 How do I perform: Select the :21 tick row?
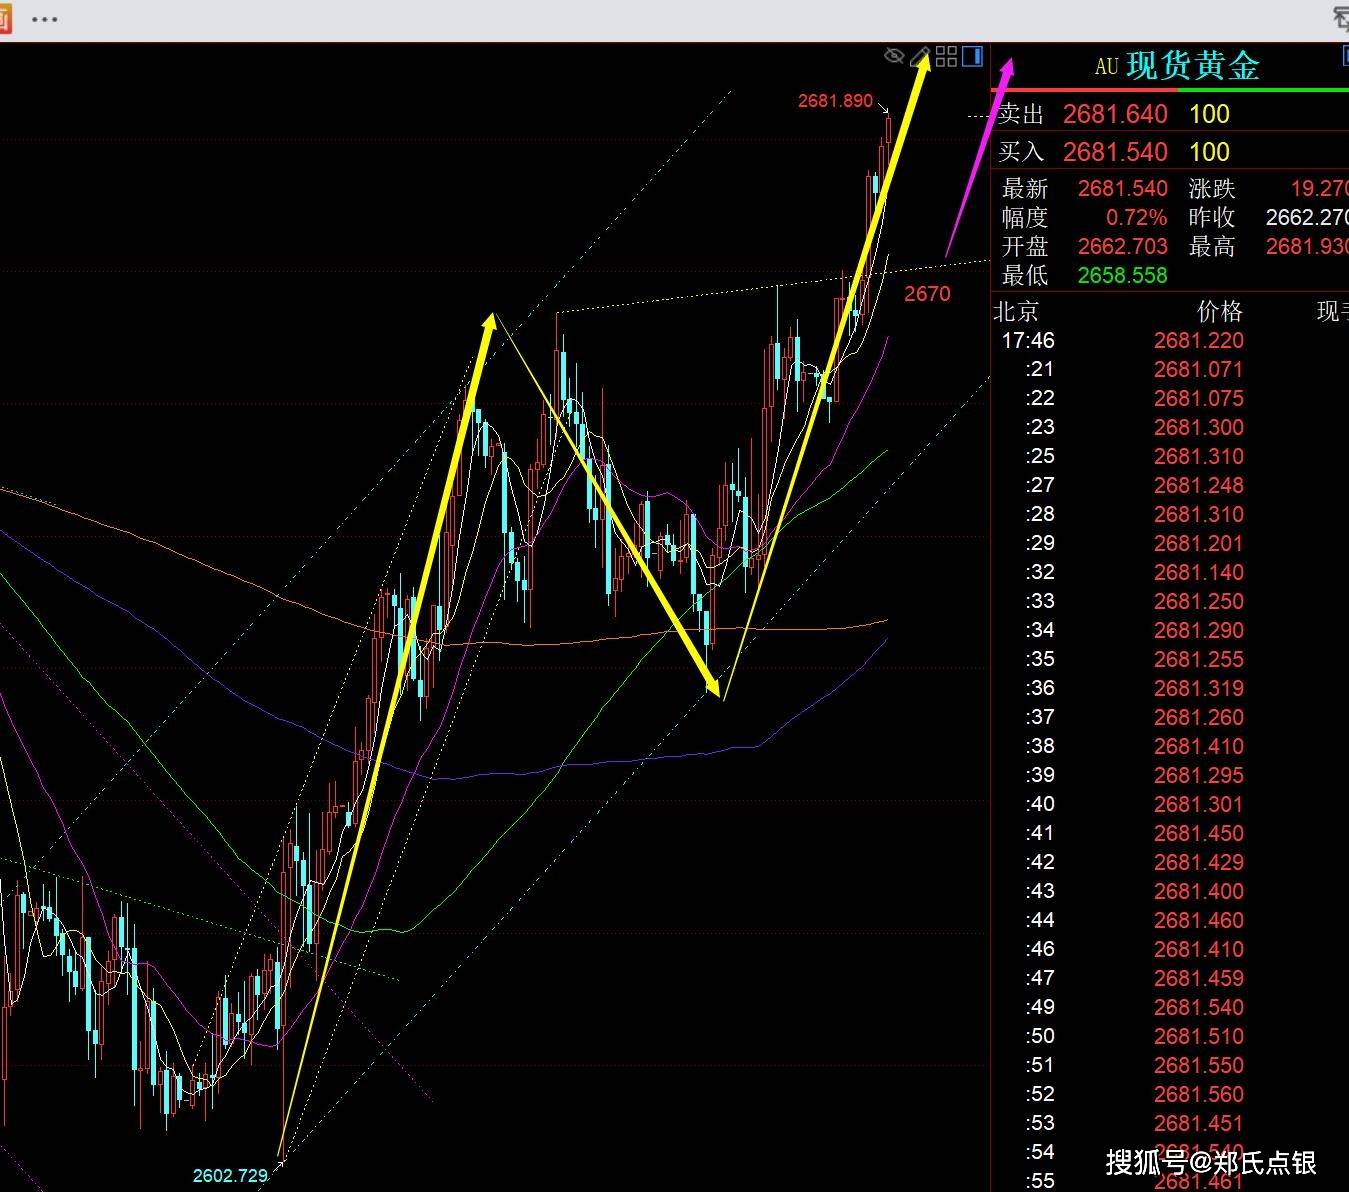1170,369
